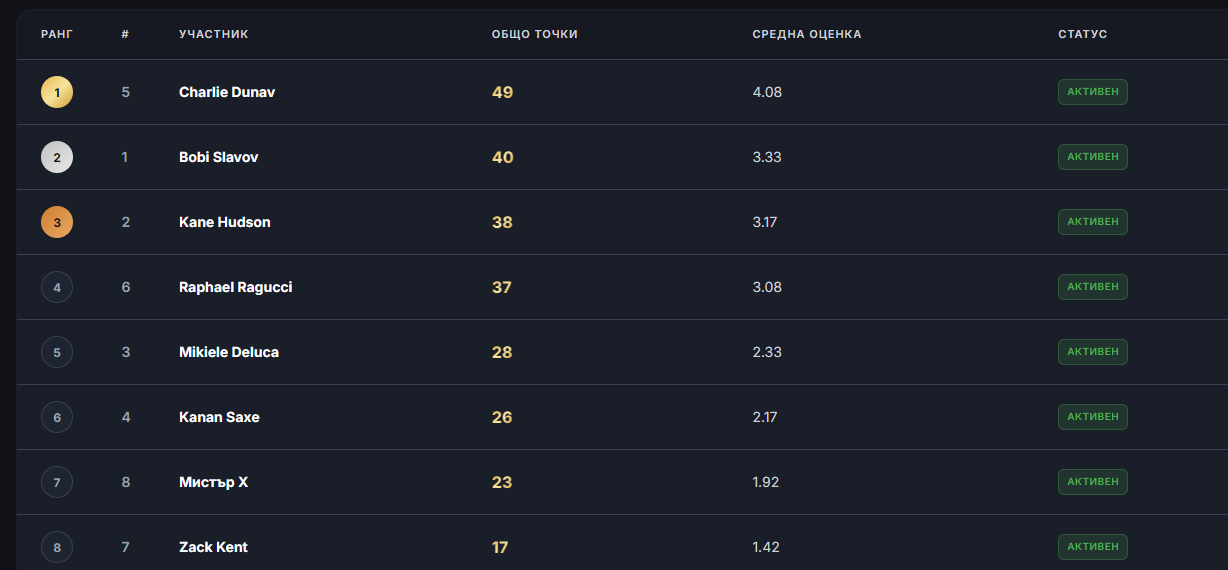This screenshot has width=1228, height=570.
Task: Click the rank 8 circle badge
Action: [x=57, y=547]
